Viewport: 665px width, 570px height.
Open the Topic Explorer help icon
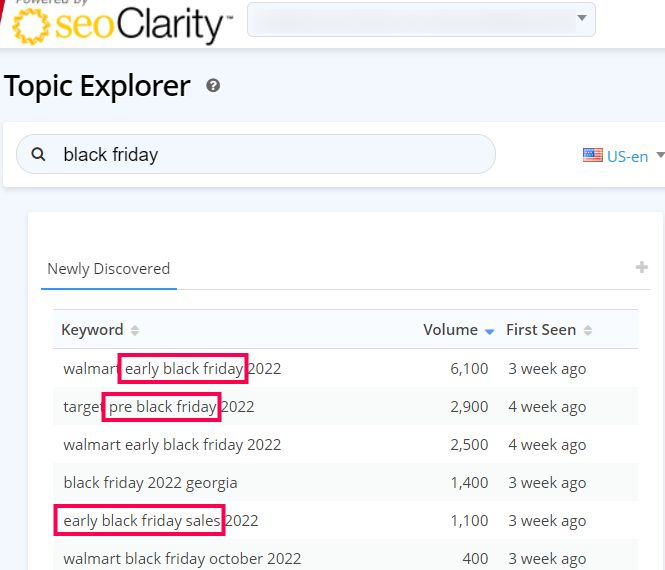click(213, 86)
